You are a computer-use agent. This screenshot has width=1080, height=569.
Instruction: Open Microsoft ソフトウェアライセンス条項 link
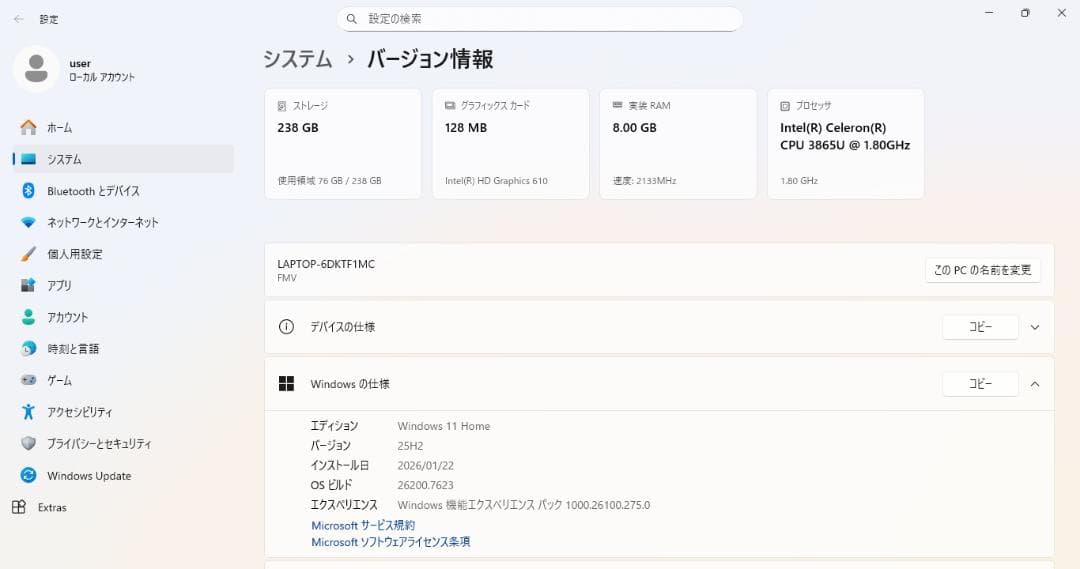tap(391, 542)
